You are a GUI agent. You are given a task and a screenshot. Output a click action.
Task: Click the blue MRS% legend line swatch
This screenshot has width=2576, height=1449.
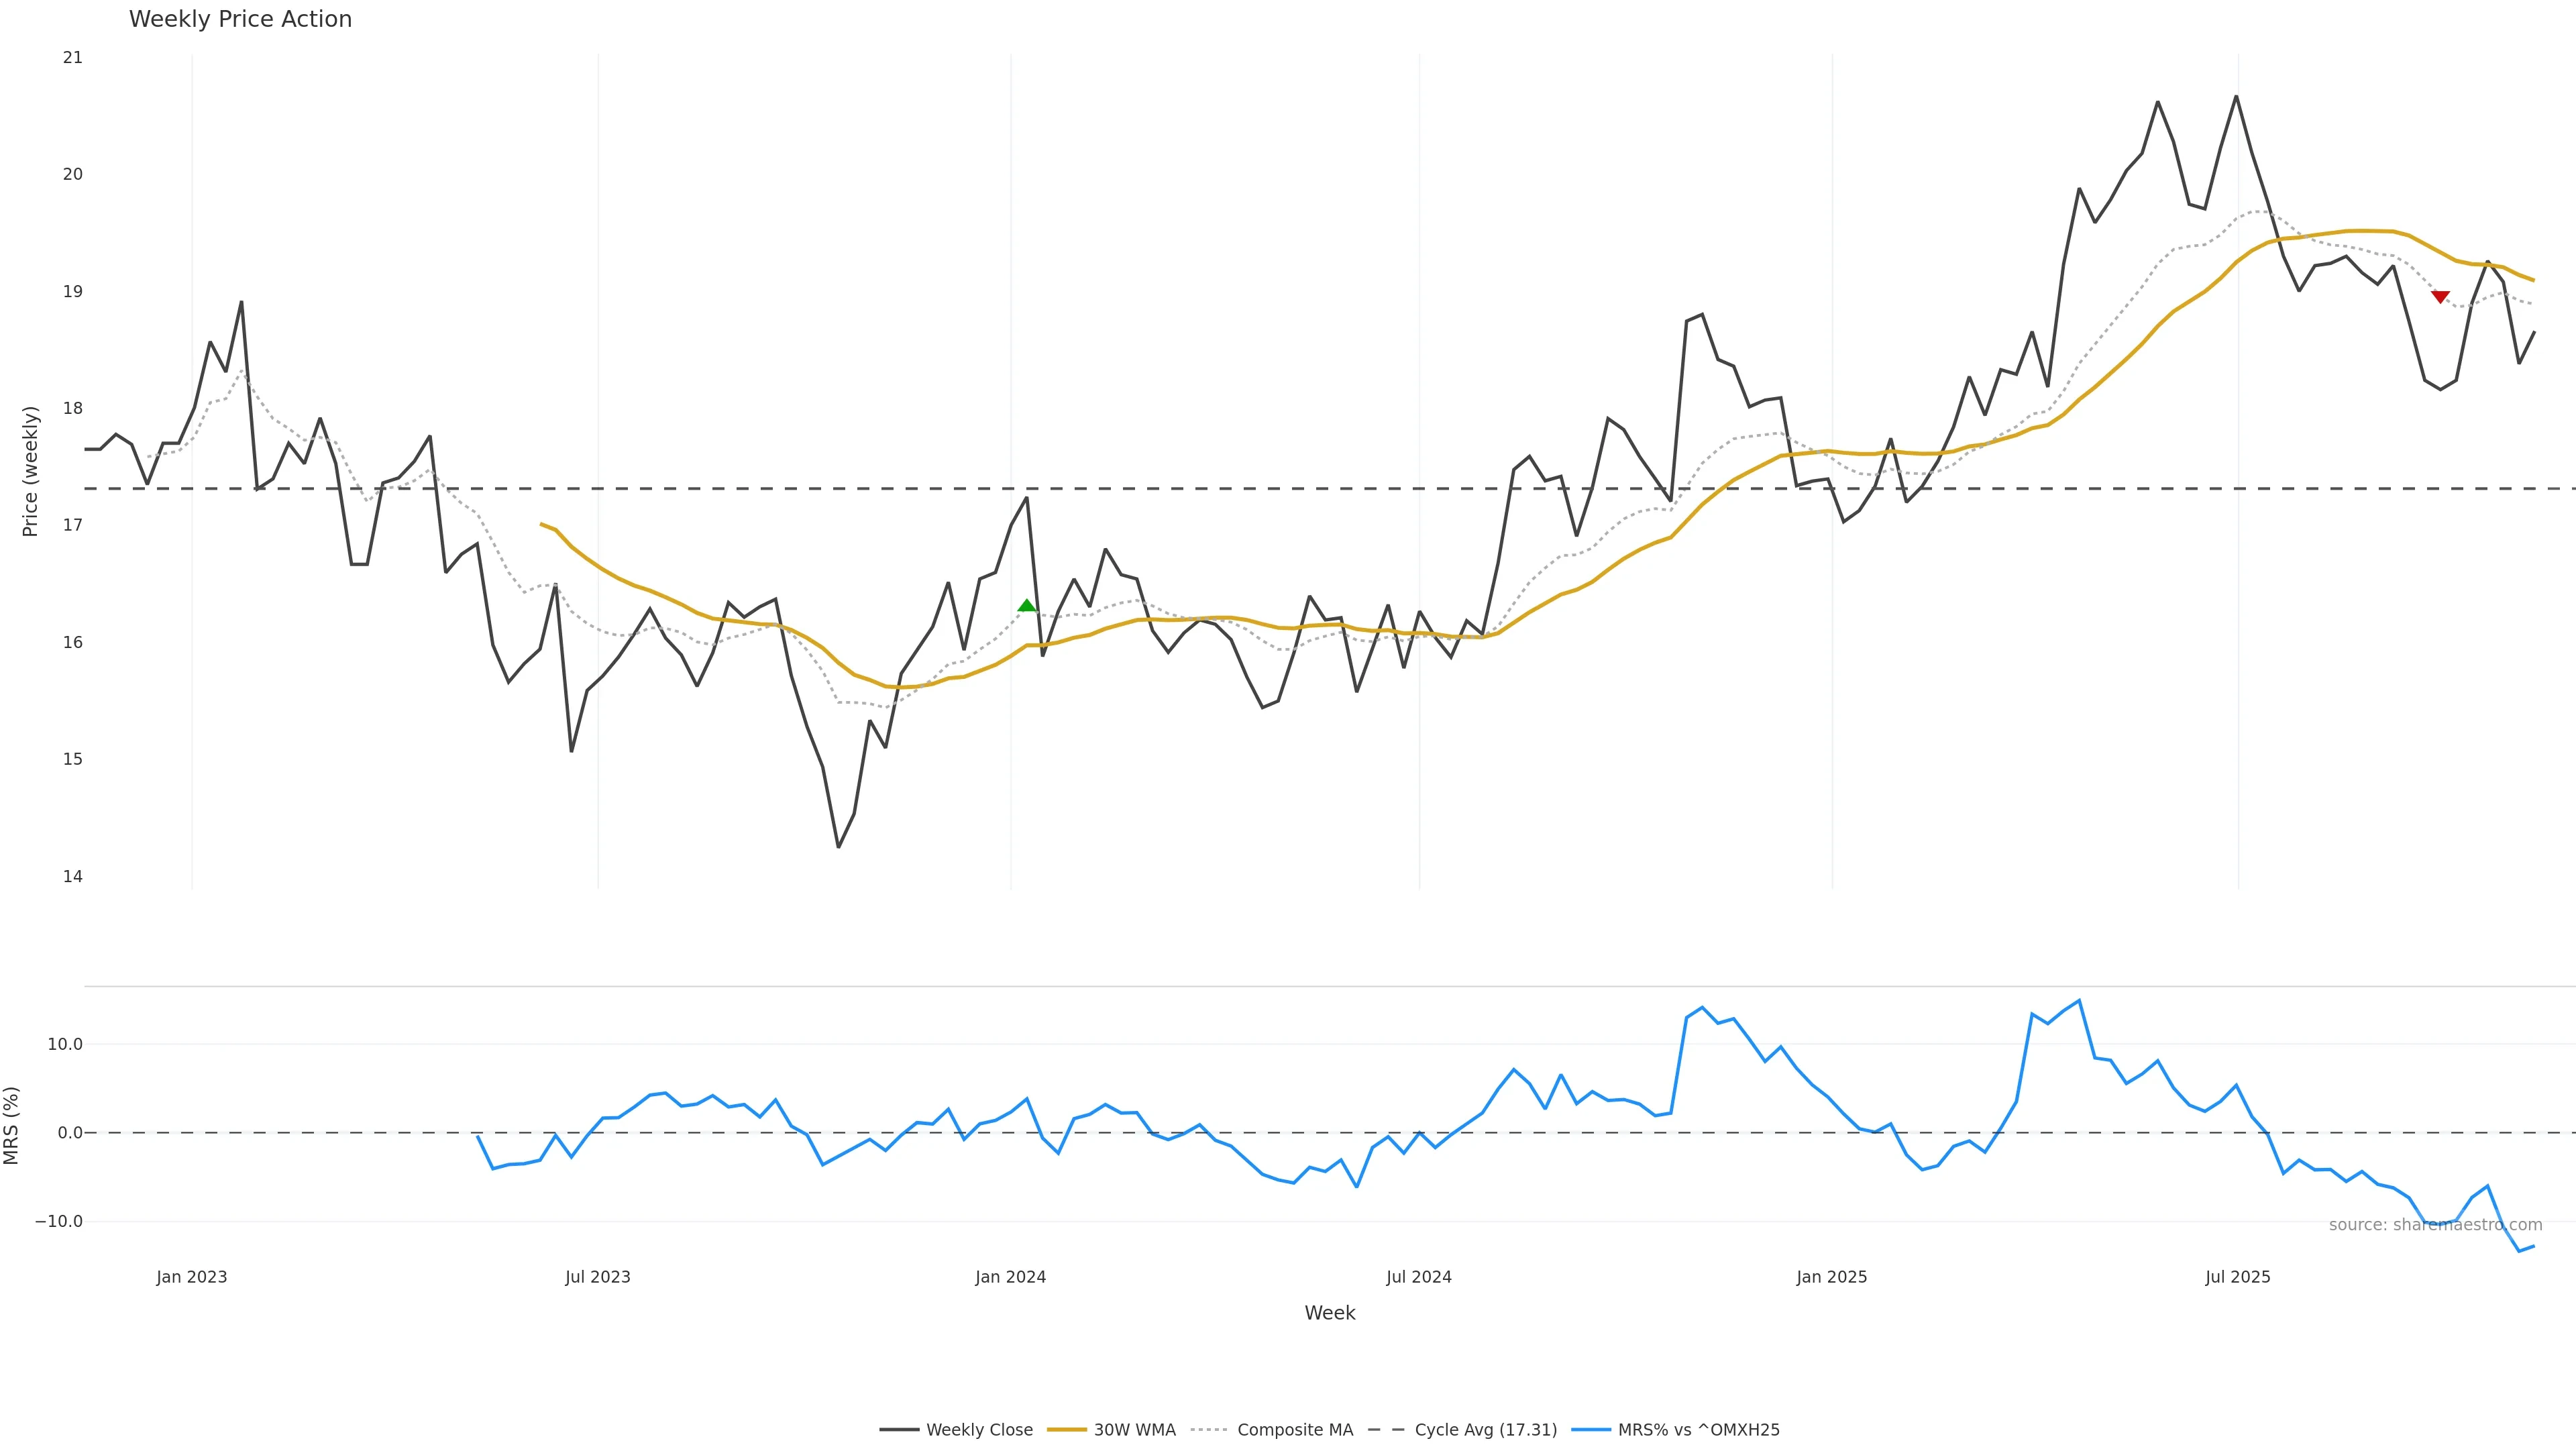tap(1590, 1430)
